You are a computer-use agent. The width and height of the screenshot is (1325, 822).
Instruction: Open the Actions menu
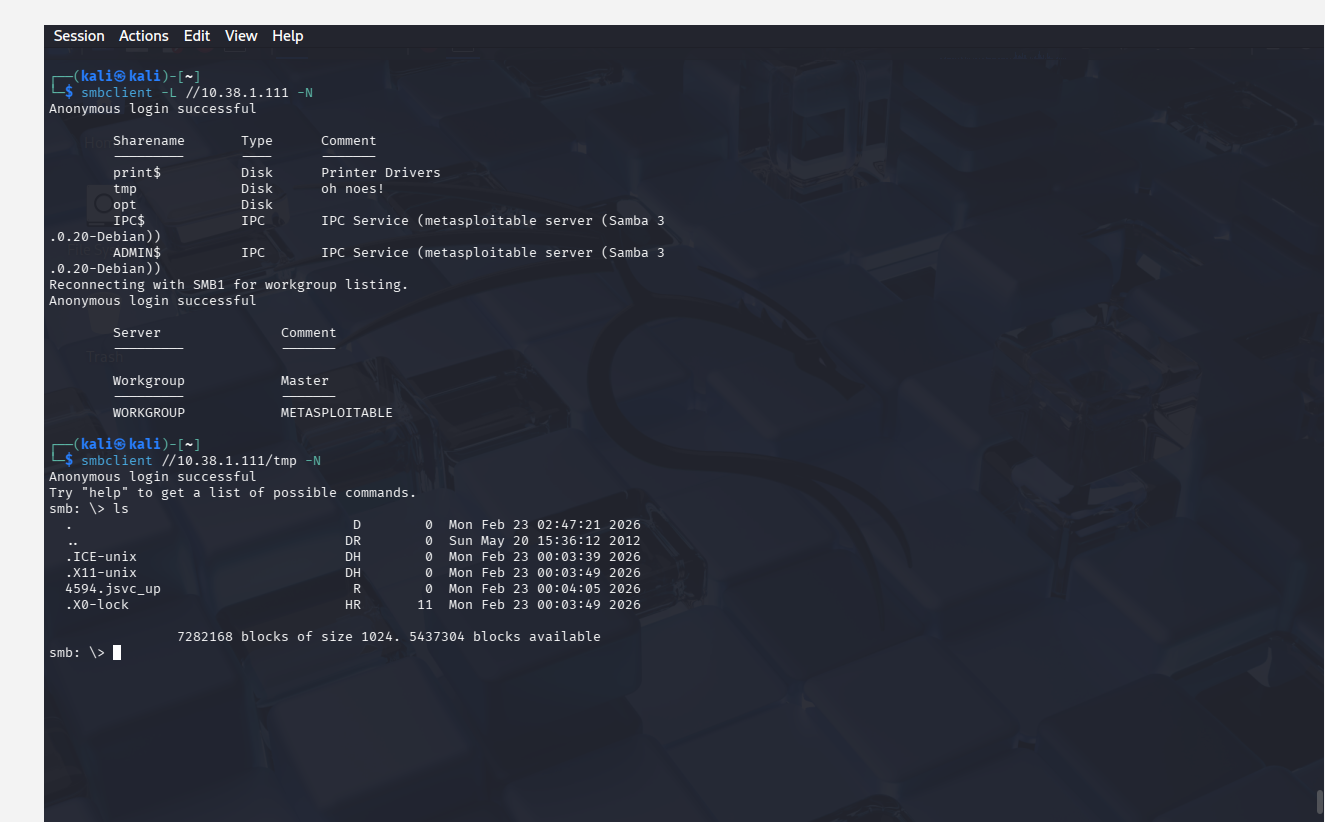click(x=143, y=36)
